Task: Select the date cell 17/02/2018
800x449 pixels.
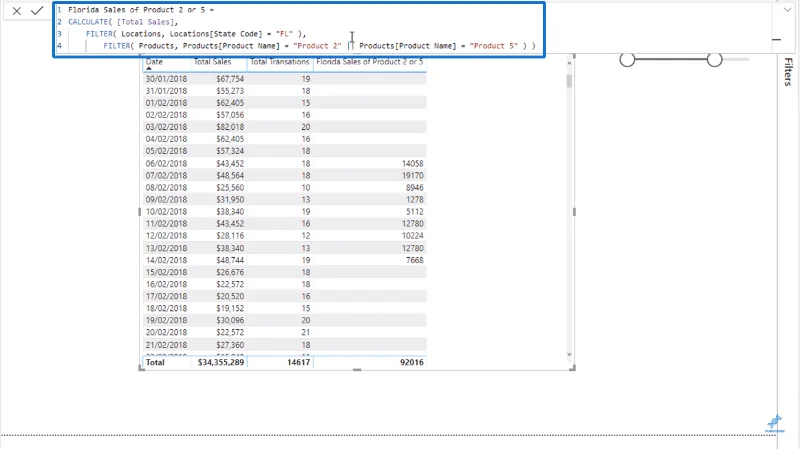Action: tap(166, 296)
